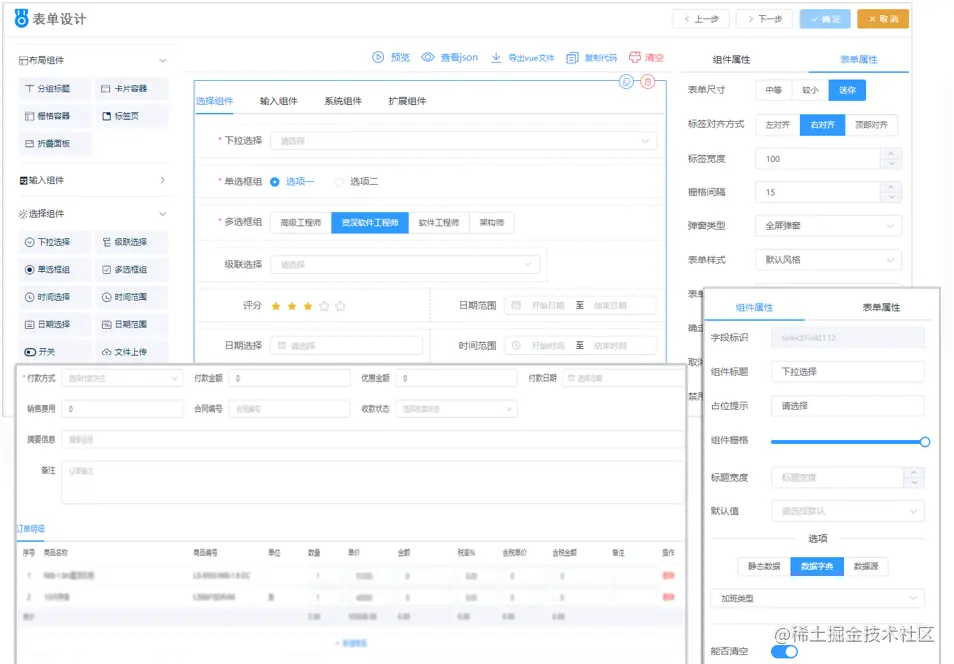
Task: Increase 标签宽度 stepper value
Action: click(891, 154)
